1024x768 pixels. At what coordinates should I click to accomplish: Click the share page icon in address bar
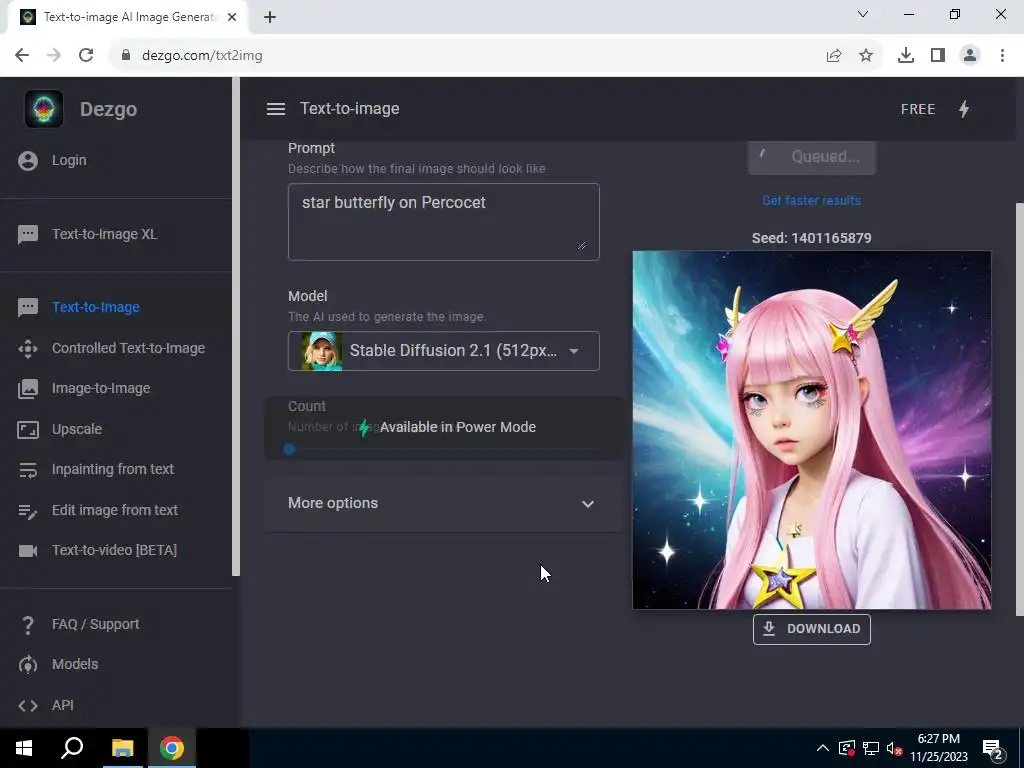834,56
